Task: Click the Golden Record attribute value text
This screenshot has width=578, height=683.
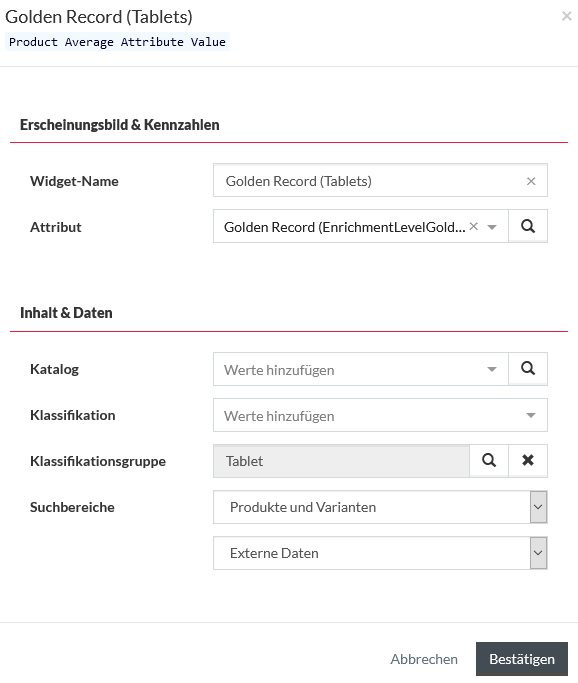Action: 345,227
